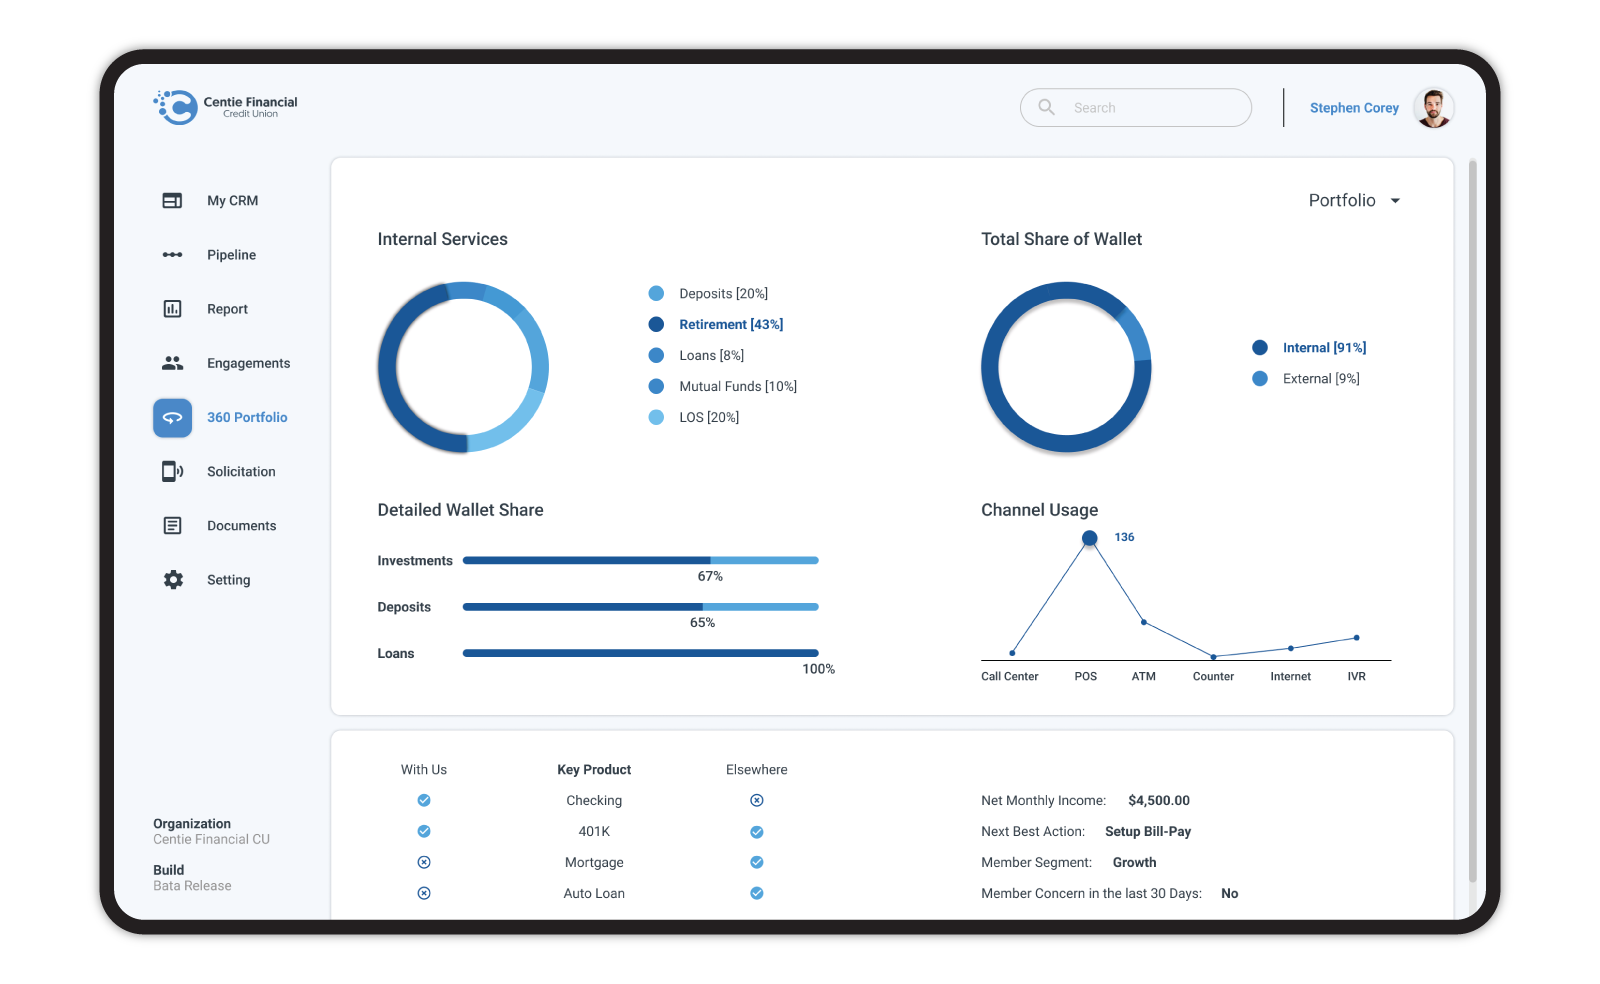Click the Counter chart data point
Image resolution: width=1600 pixels, height=984 pixels.
1213,657
